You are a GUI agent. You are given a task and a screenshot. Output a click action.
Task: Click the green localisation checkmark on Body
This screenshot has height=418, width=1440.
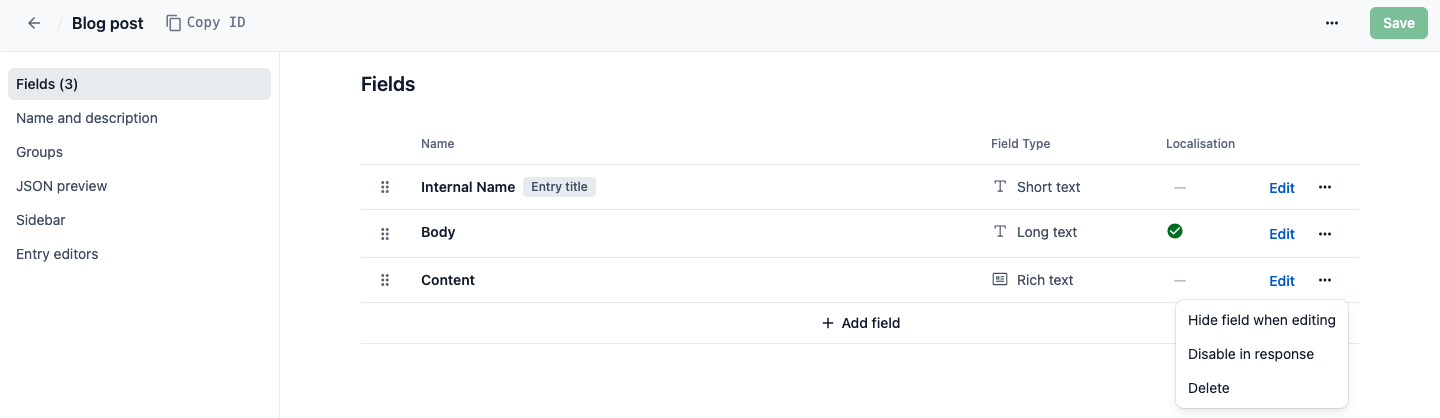(x=1175, y=232)
